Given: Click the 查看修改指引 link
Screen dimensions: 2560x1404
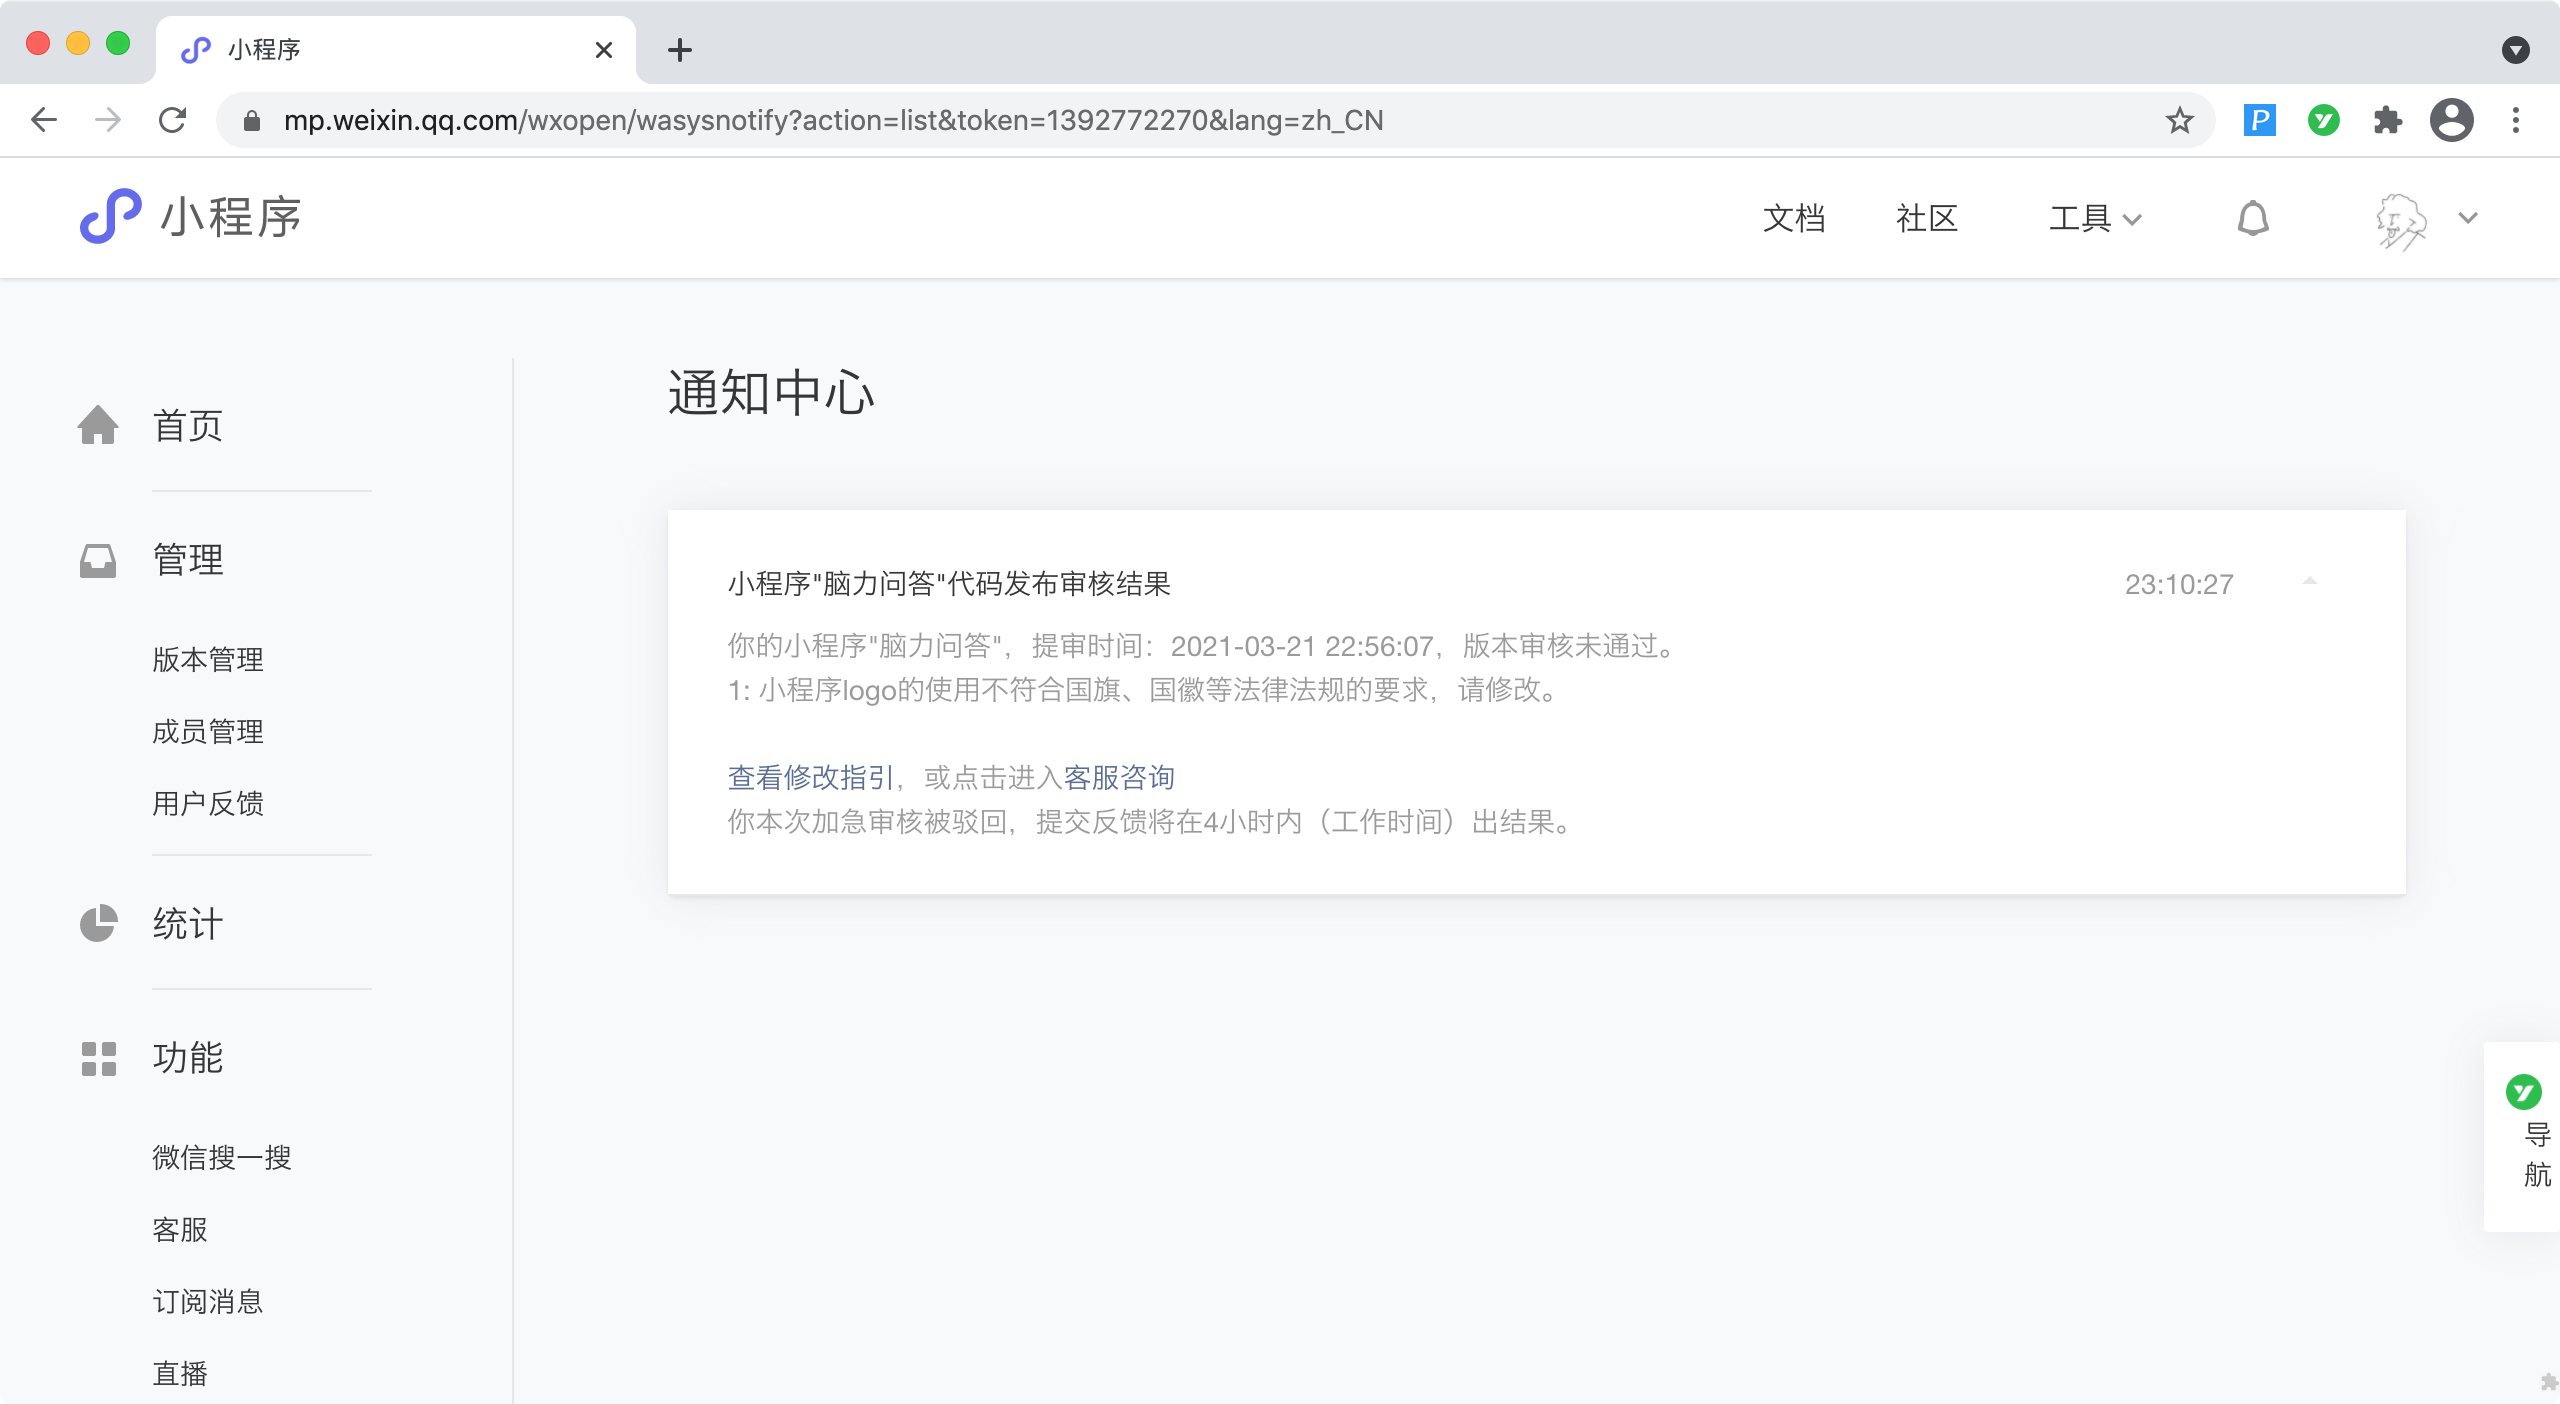Looking at the screenshot, I should point(810,777).
